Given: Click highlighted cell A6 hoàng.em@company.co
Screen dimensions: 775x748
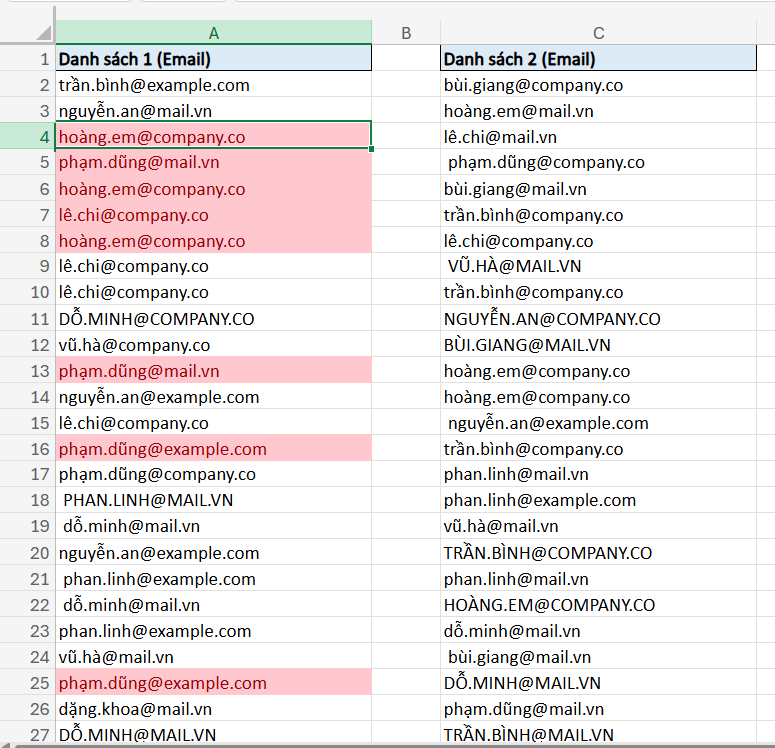Looking at the screenshot, I should click(214, 189).
